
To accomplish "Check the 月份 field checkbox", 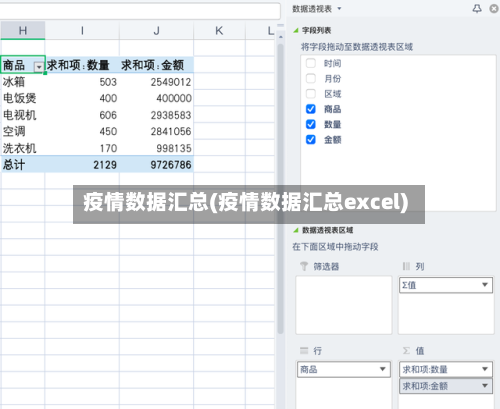I will click(x=311, y=78).
